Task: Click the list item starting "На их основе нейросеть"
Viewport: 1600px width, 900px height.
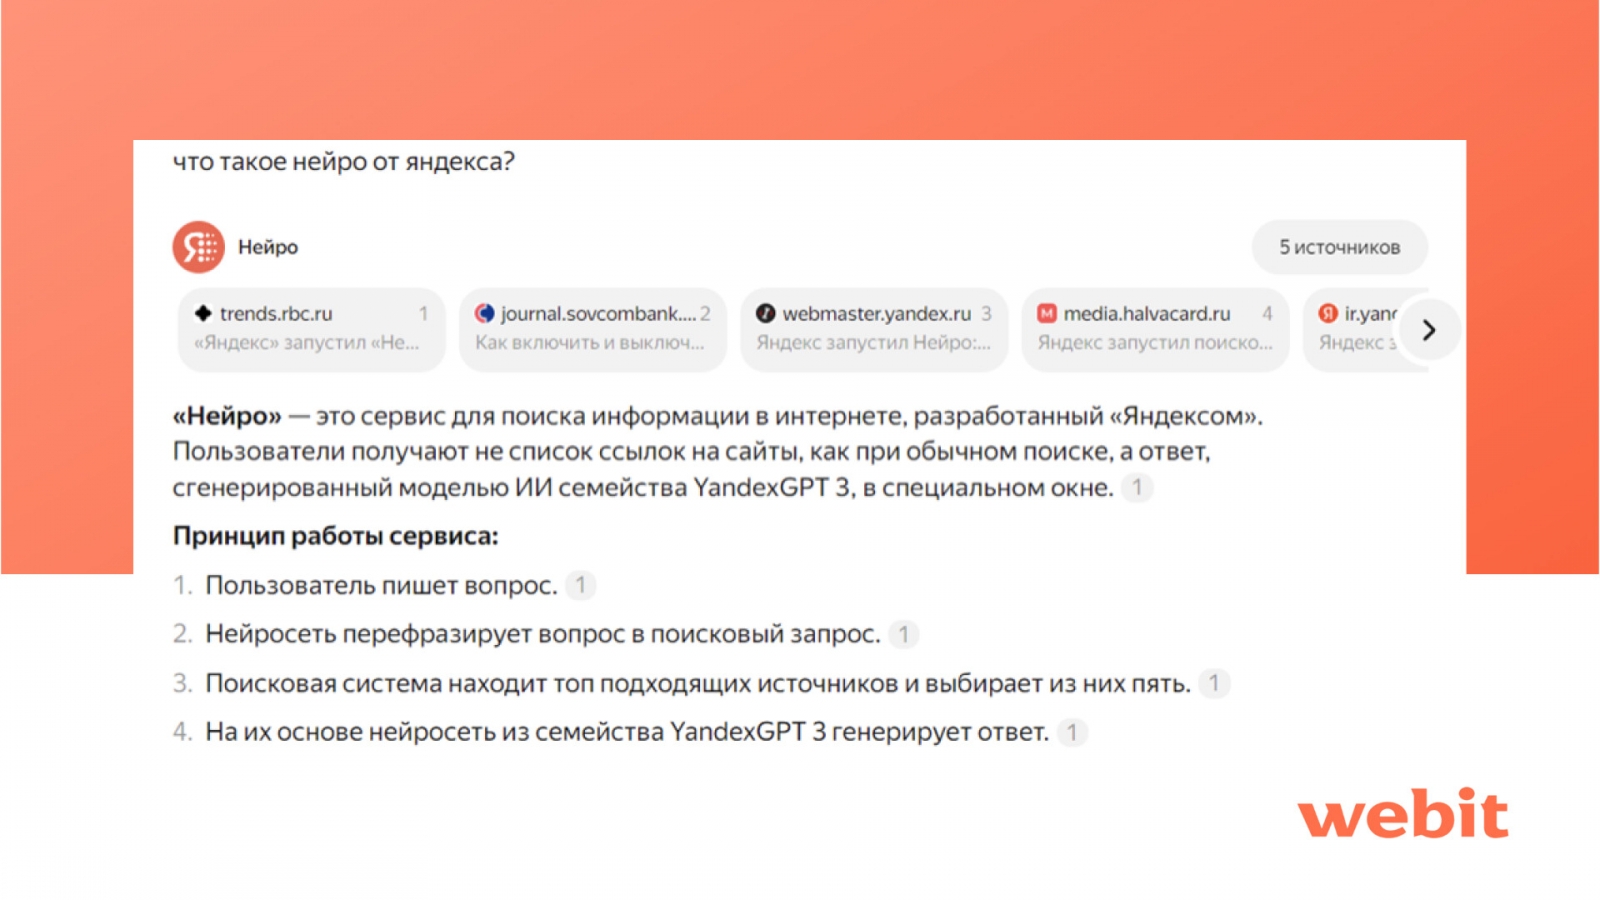Action: coord(627,732)
